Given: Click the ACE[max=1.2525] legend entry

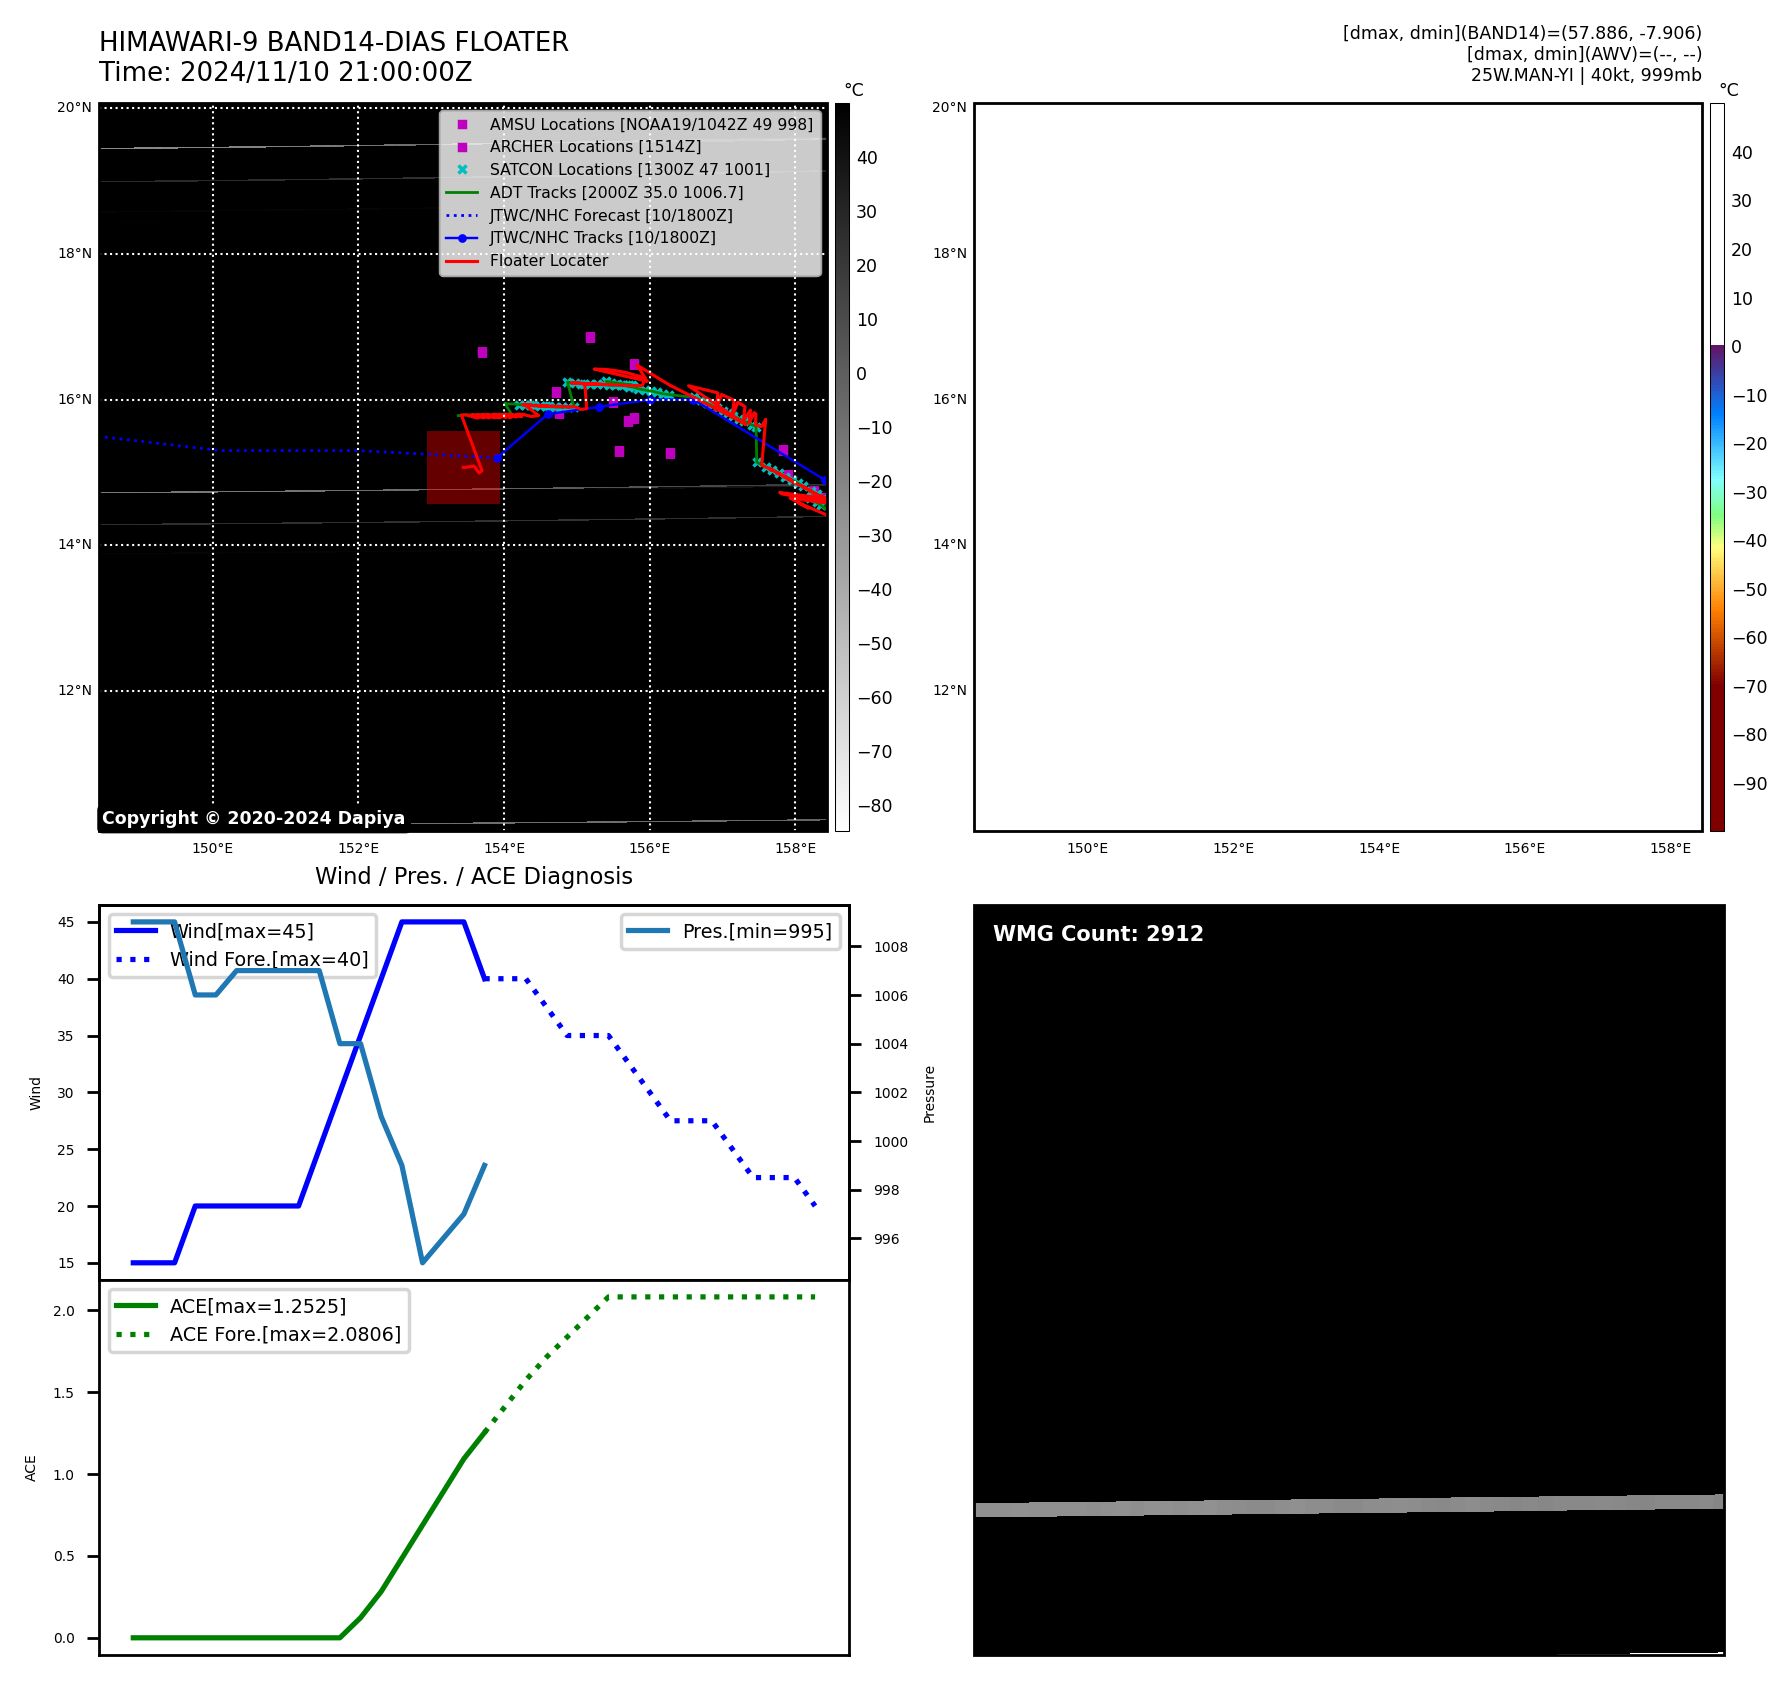Looking at the screenshot, I should click(x=258, y=1306).
